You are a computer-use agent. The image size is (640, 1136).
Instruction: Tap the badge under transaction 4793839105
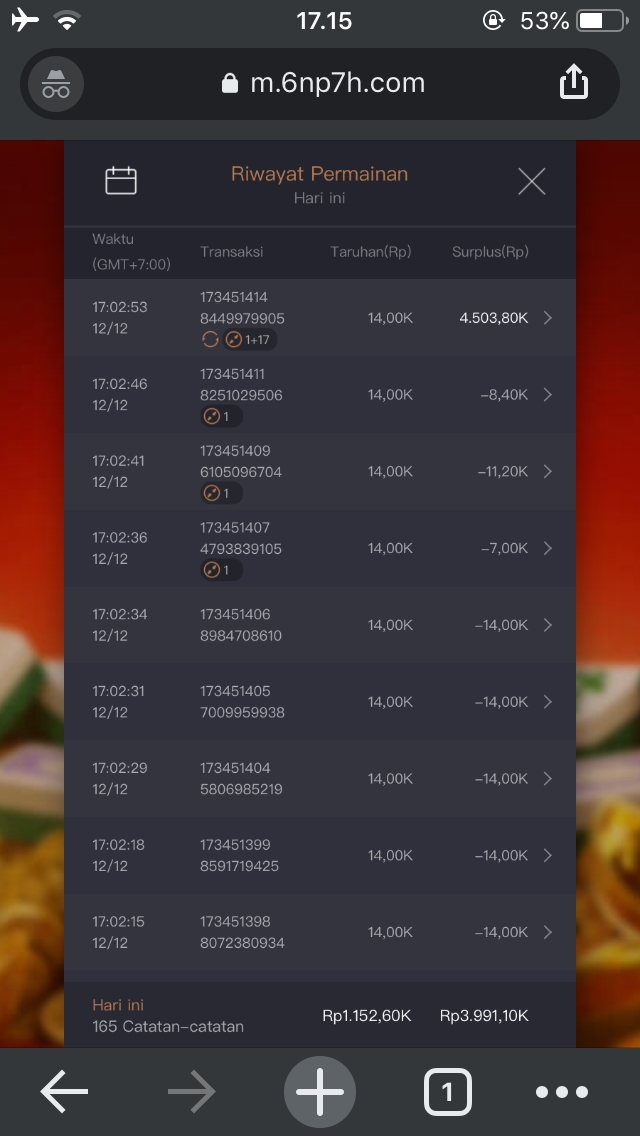pos(221,570)
